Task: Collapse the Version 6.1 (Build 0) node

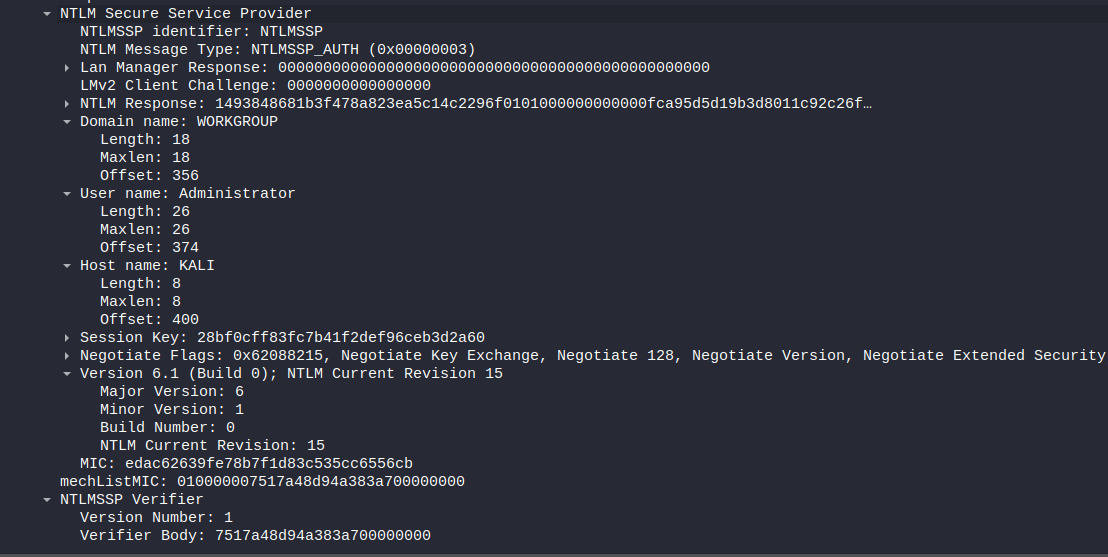Action: (x=67, y=374)
